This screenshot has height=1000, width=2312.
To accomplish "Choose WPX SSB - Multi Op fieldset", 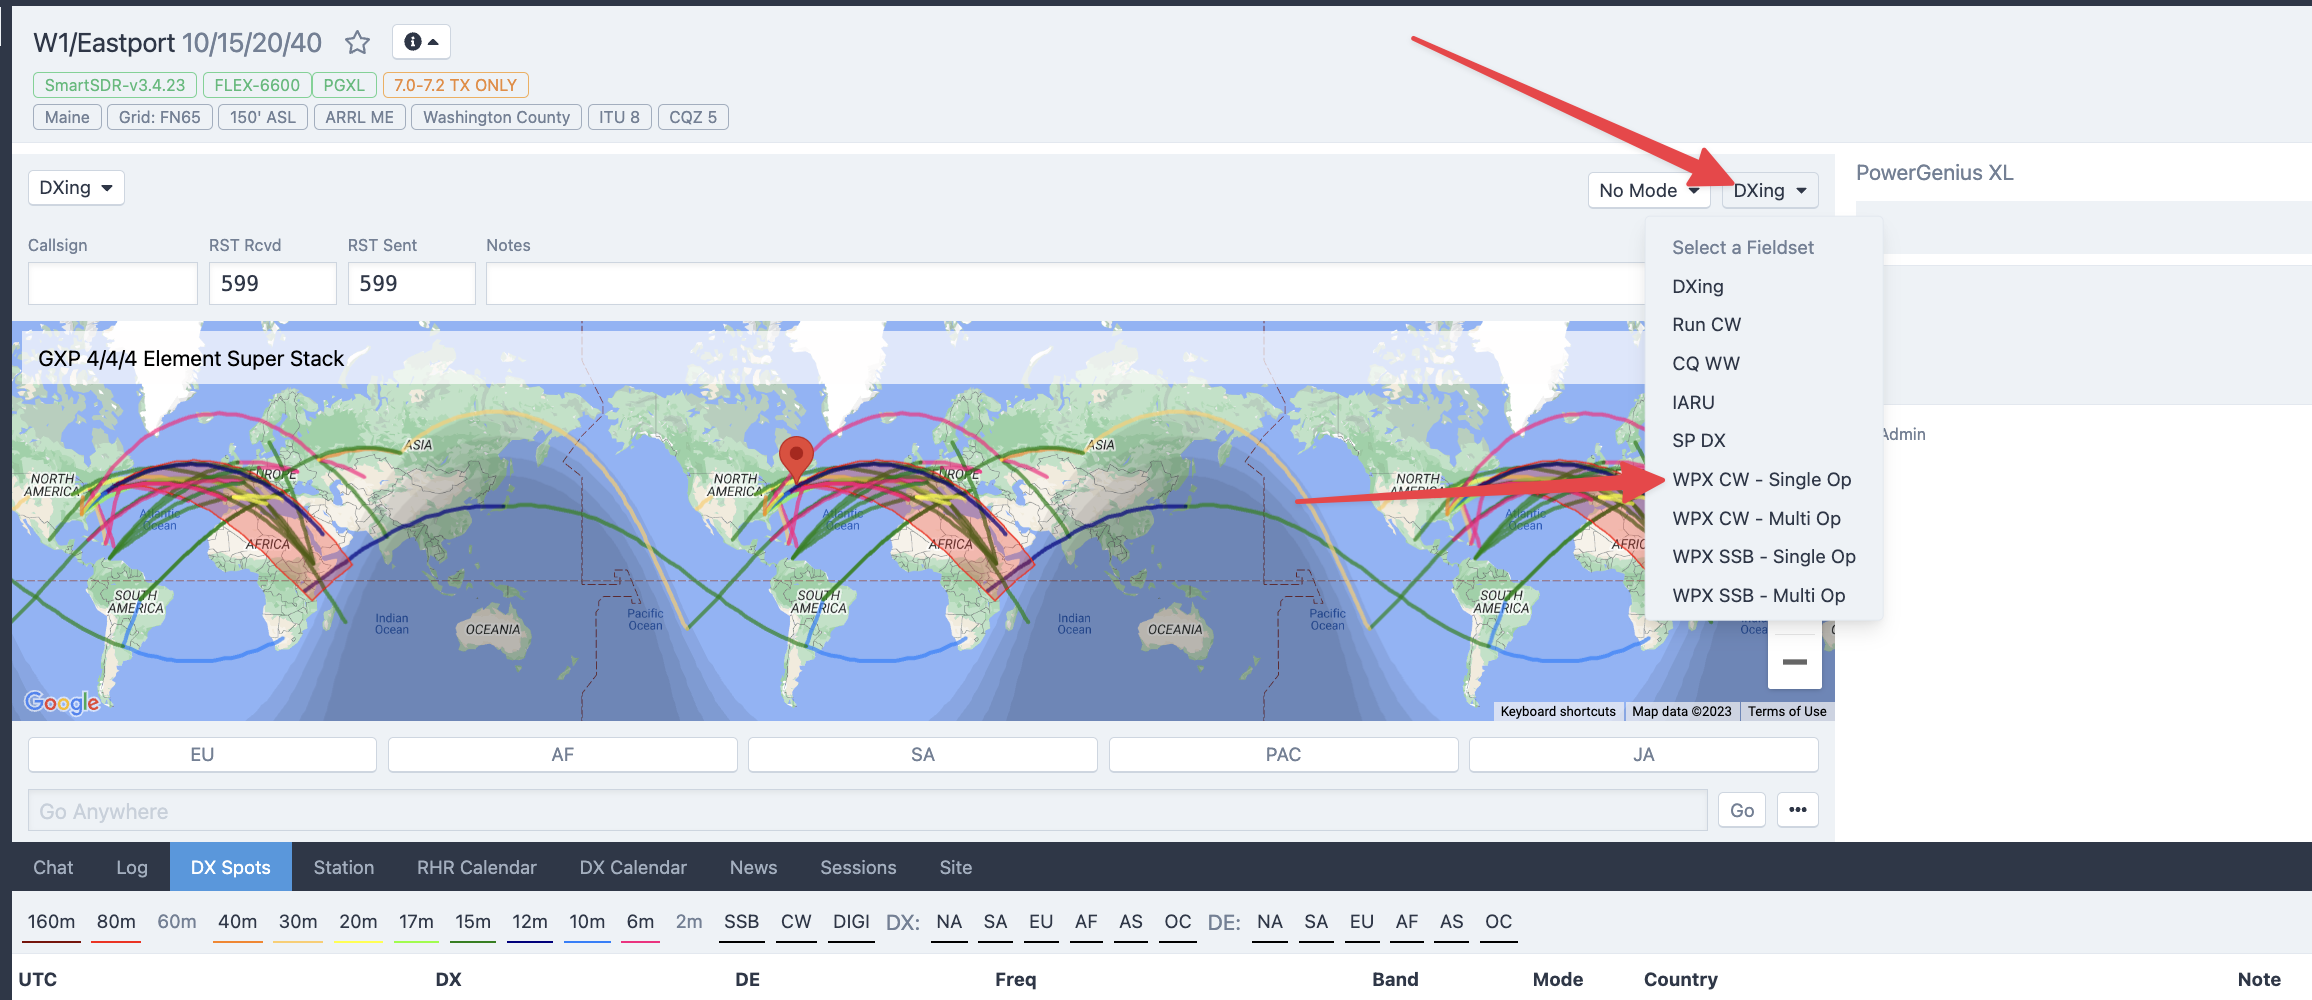I will [1759, 596].
